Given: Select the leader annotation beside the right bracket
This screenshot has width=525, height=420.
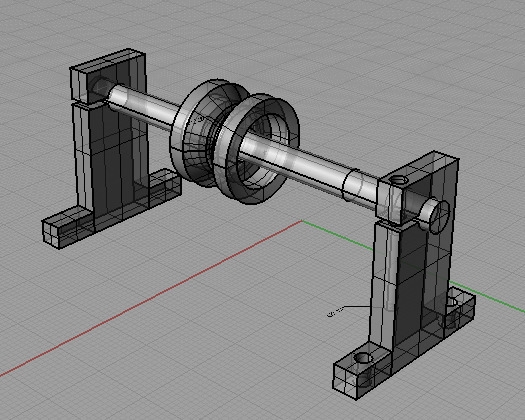Looking at the screenshot, I should pos(348,311).
